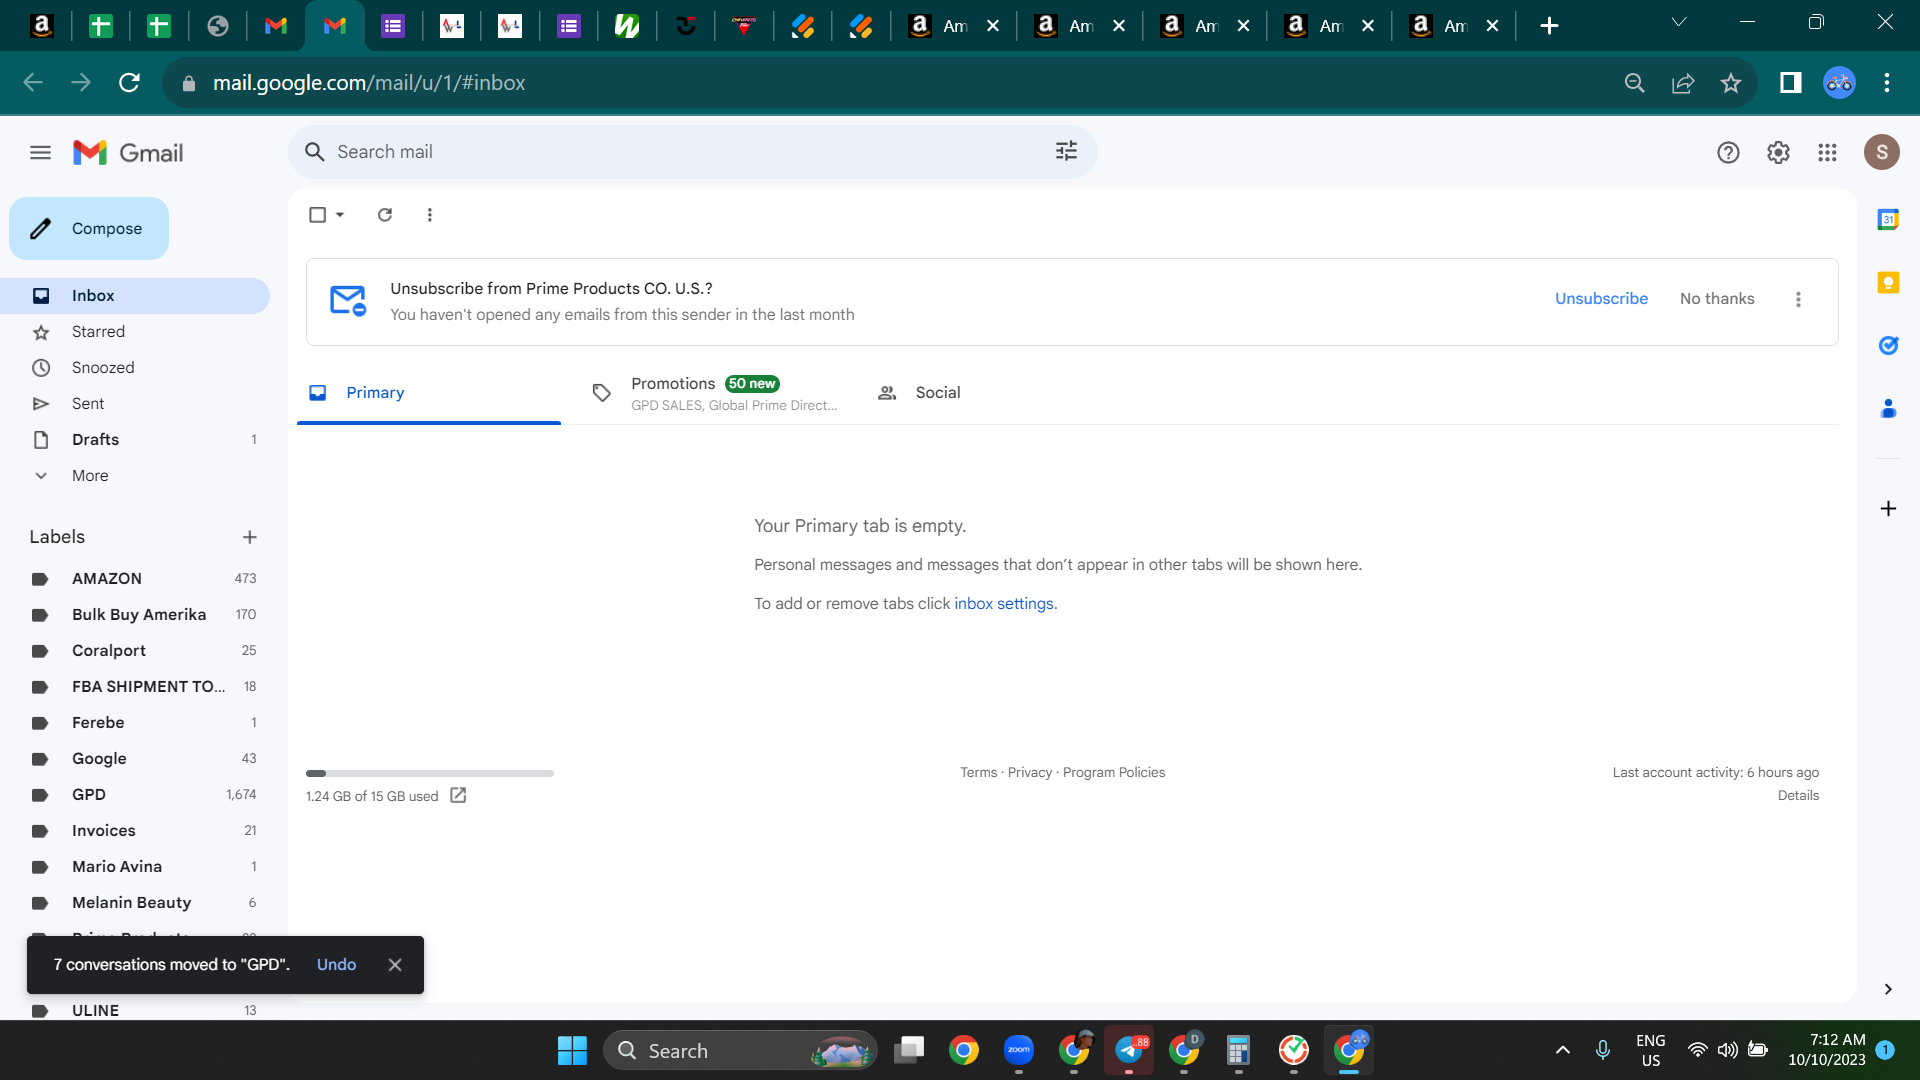Open Gmail settings gear

pos(1778,153)
